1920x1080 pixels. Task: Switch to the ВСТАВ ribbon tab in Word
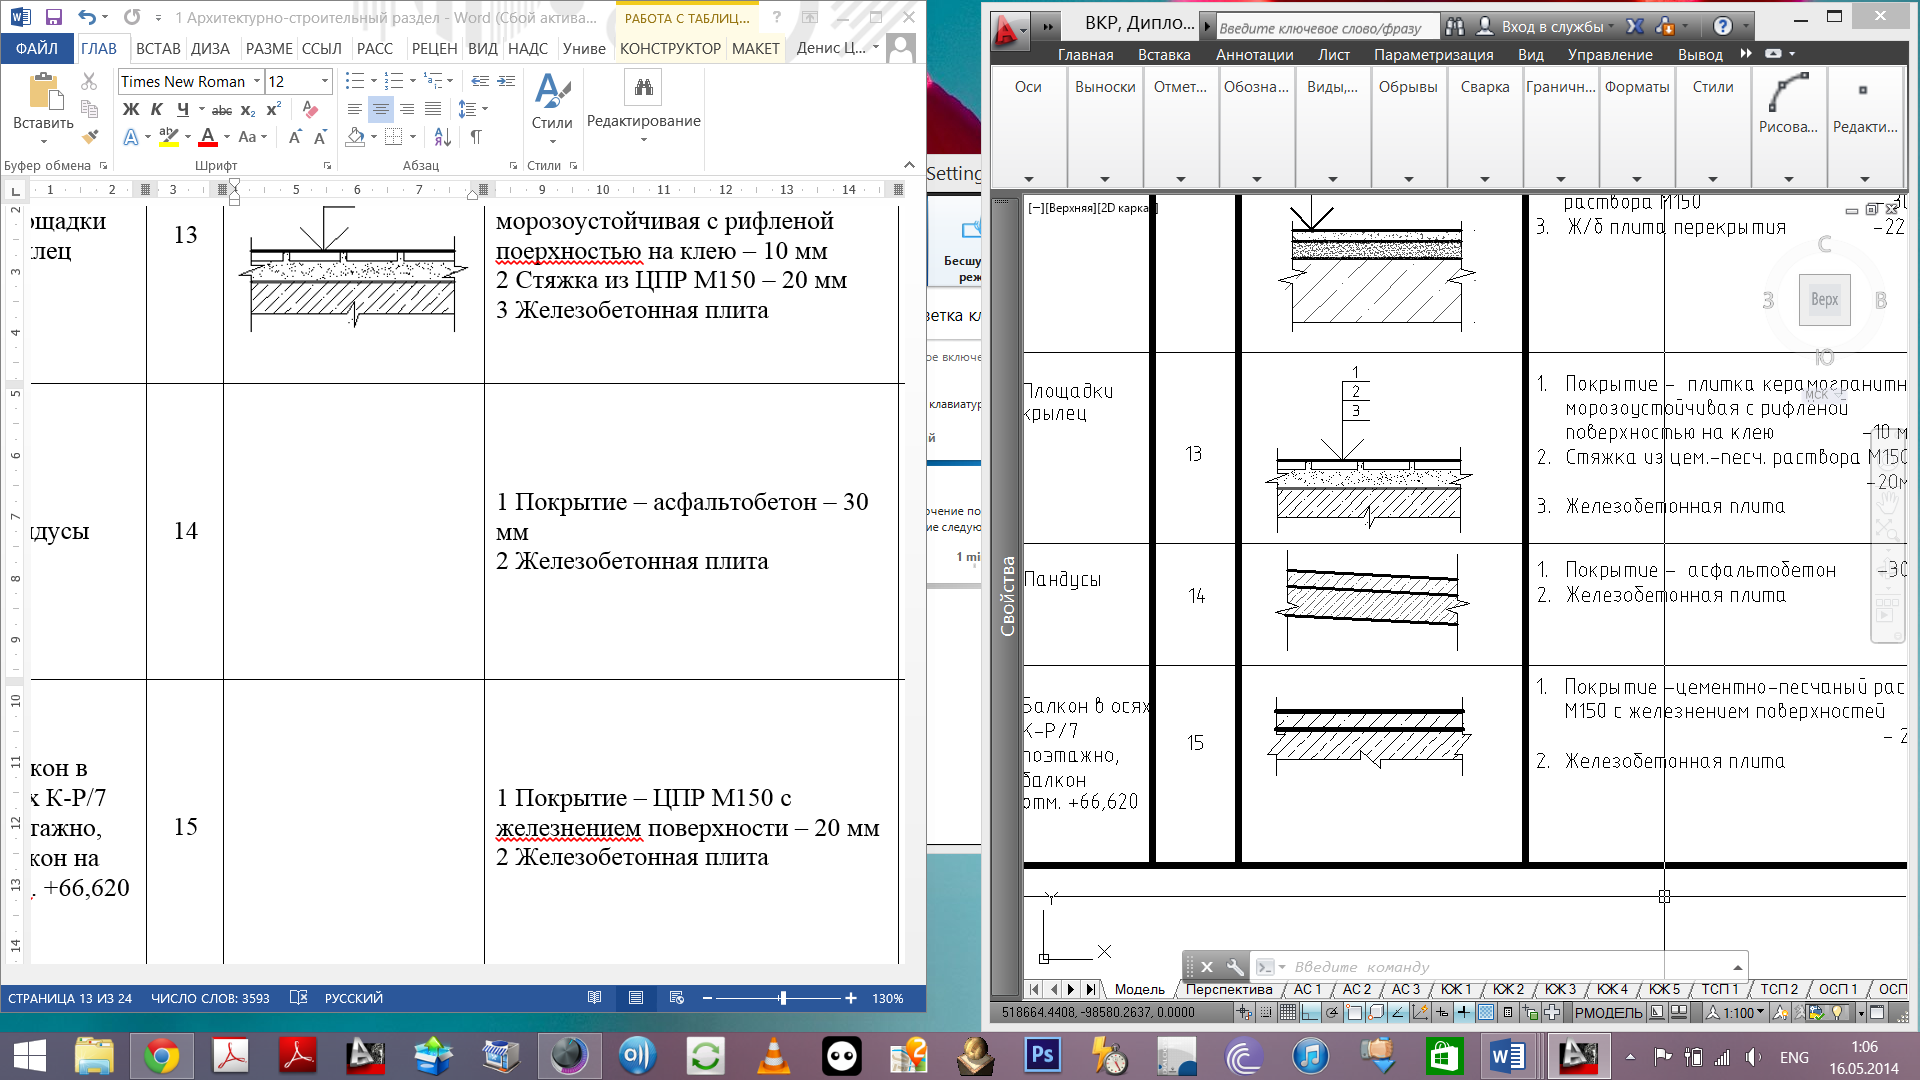(158, 48)
